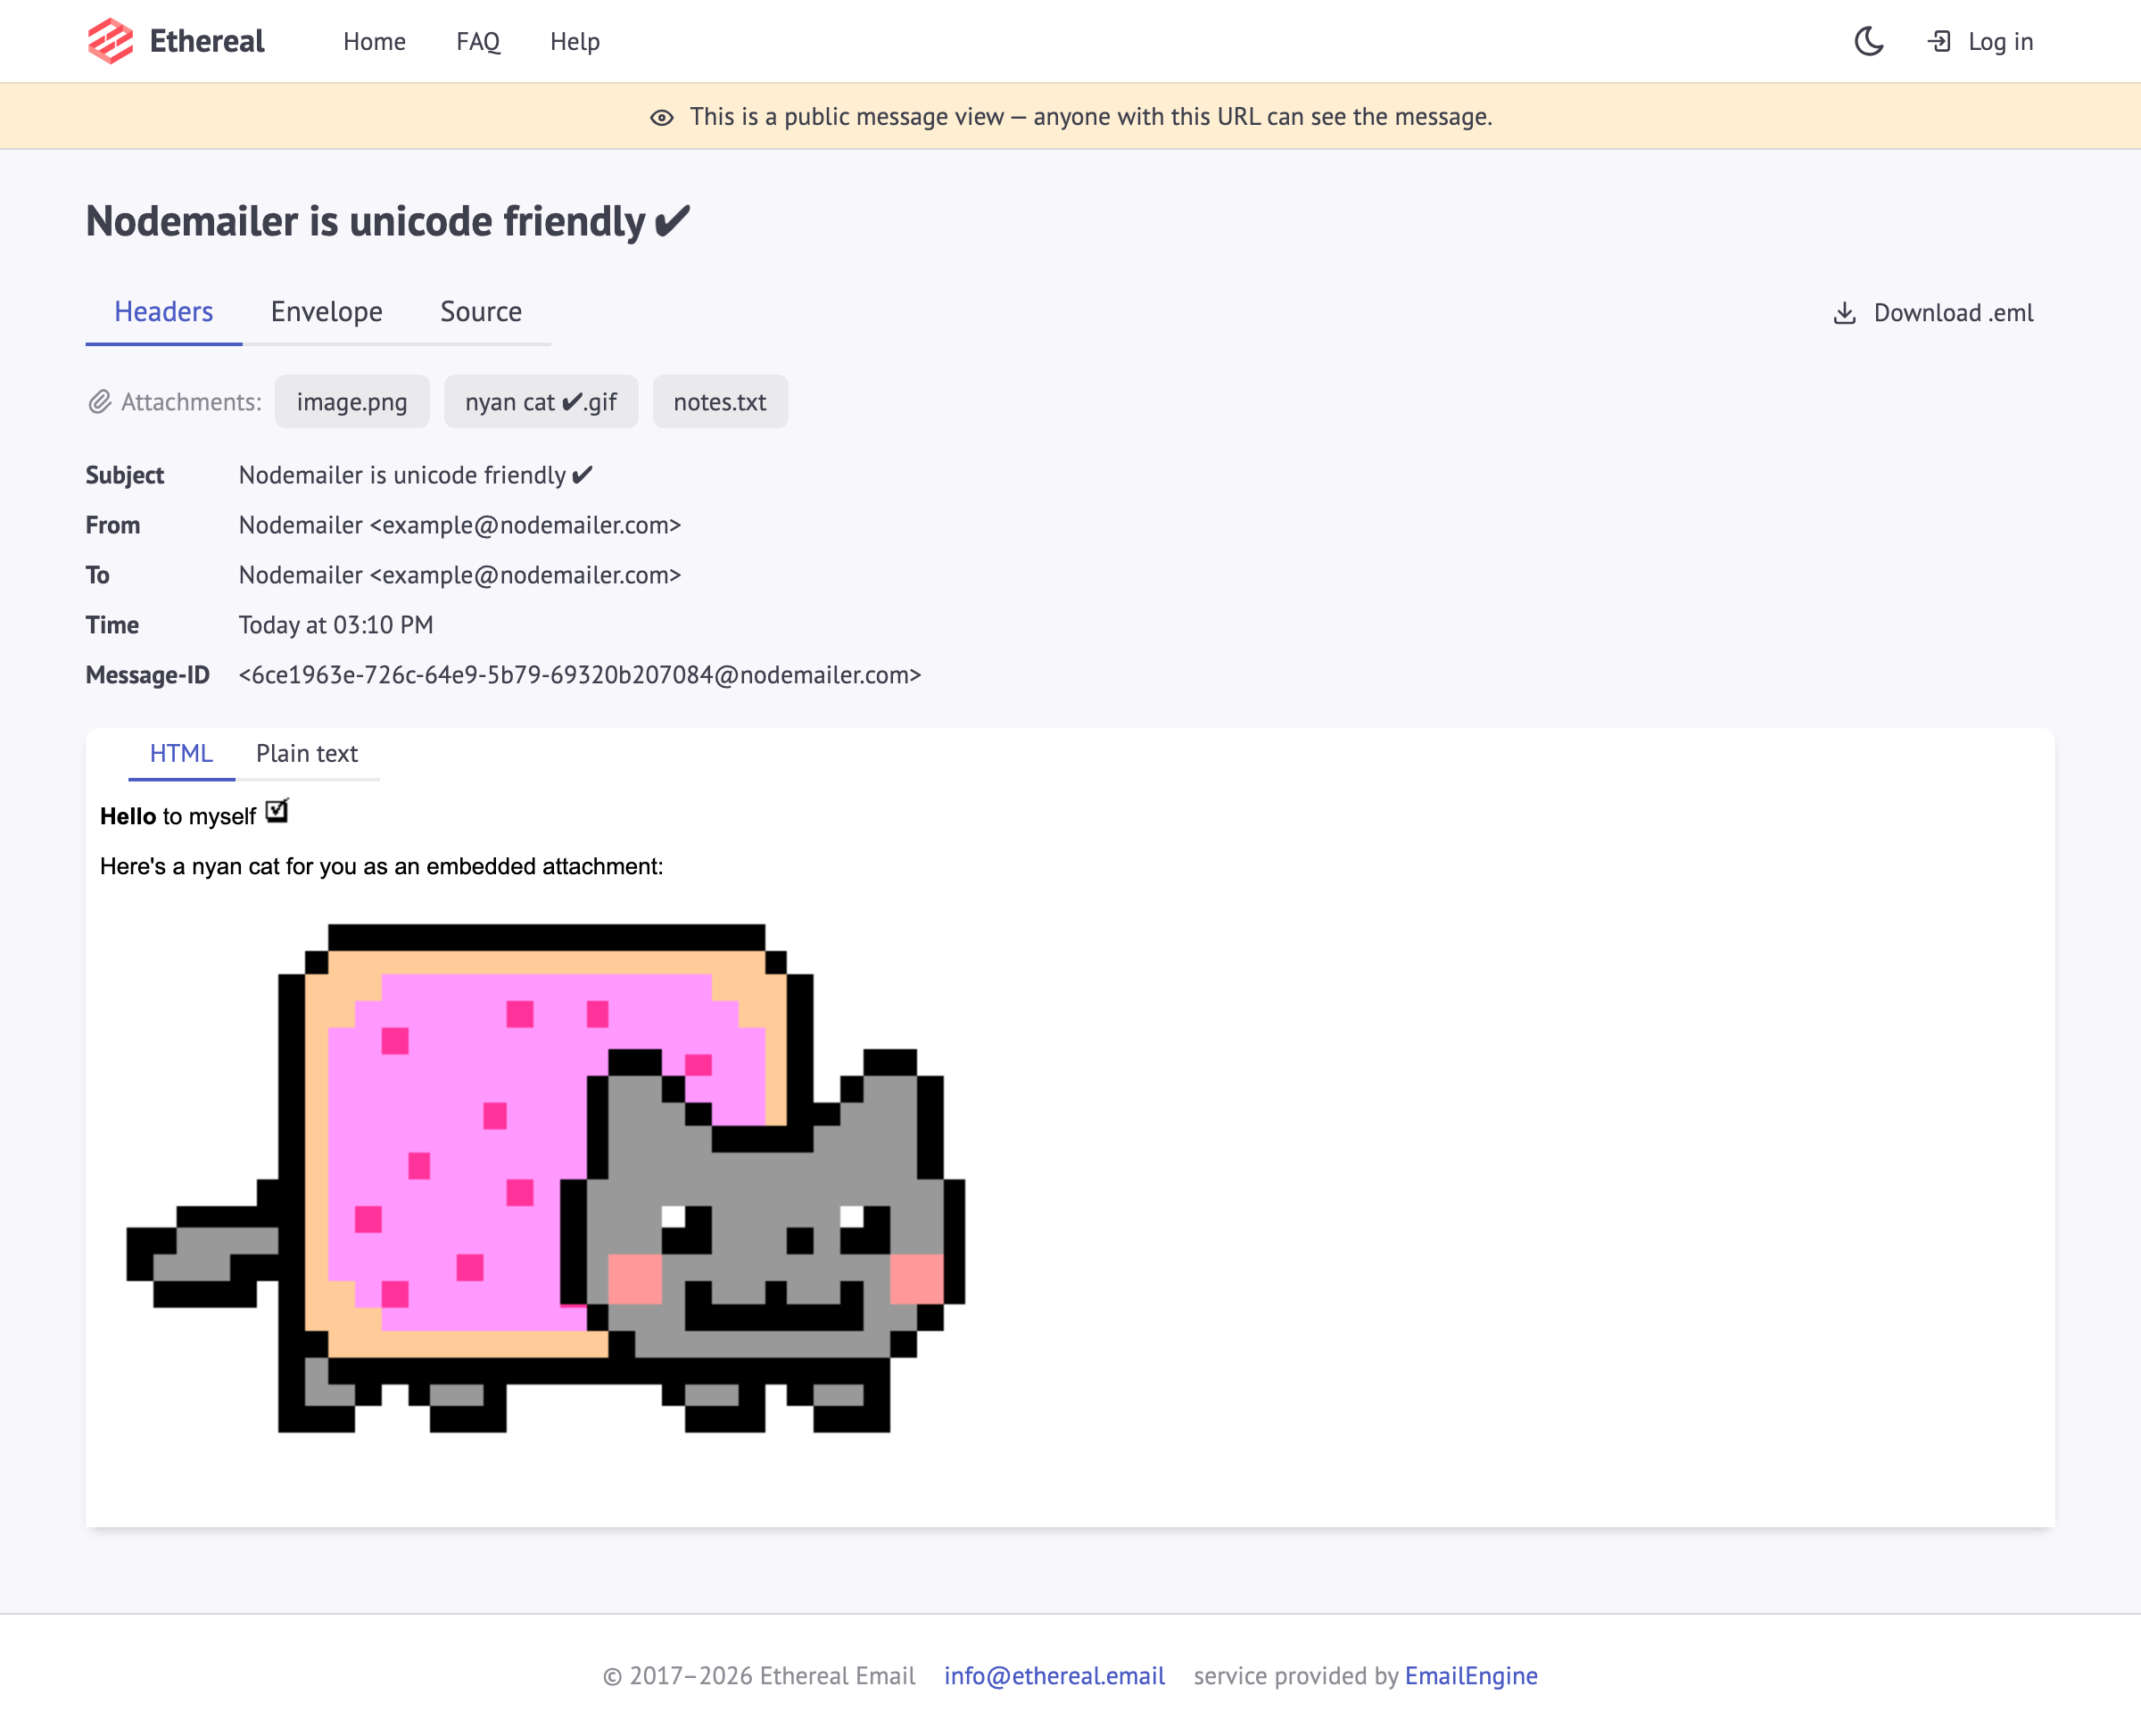This screenshot has height=1736, width=2141.
Task: Switch to the Headers tab
Action: (x=164, y=312)
